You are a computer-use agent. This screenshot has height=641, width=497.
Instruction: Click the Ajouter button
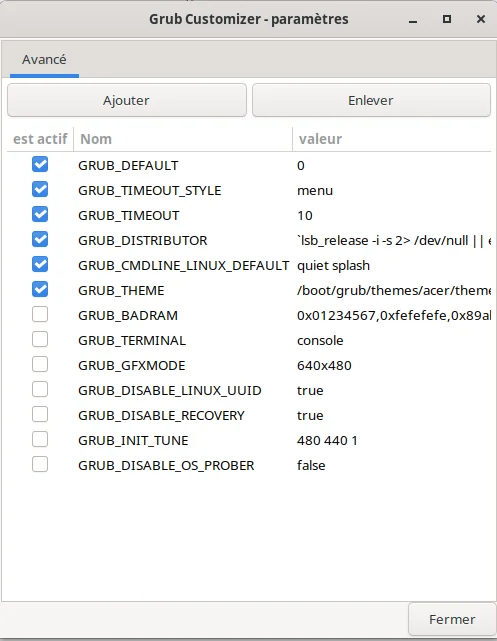pos(127,100)
